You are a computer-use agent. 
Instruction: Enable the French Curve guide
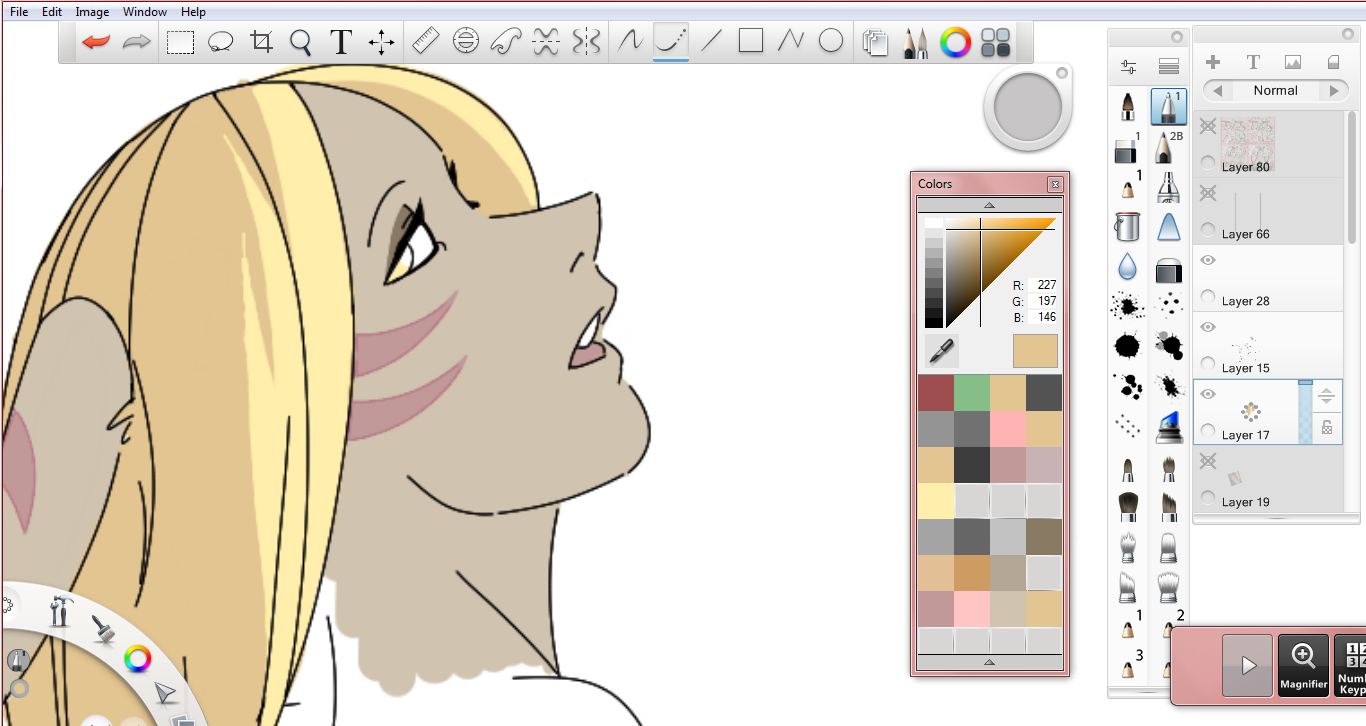pyautogui.click(x=506, y=42)
